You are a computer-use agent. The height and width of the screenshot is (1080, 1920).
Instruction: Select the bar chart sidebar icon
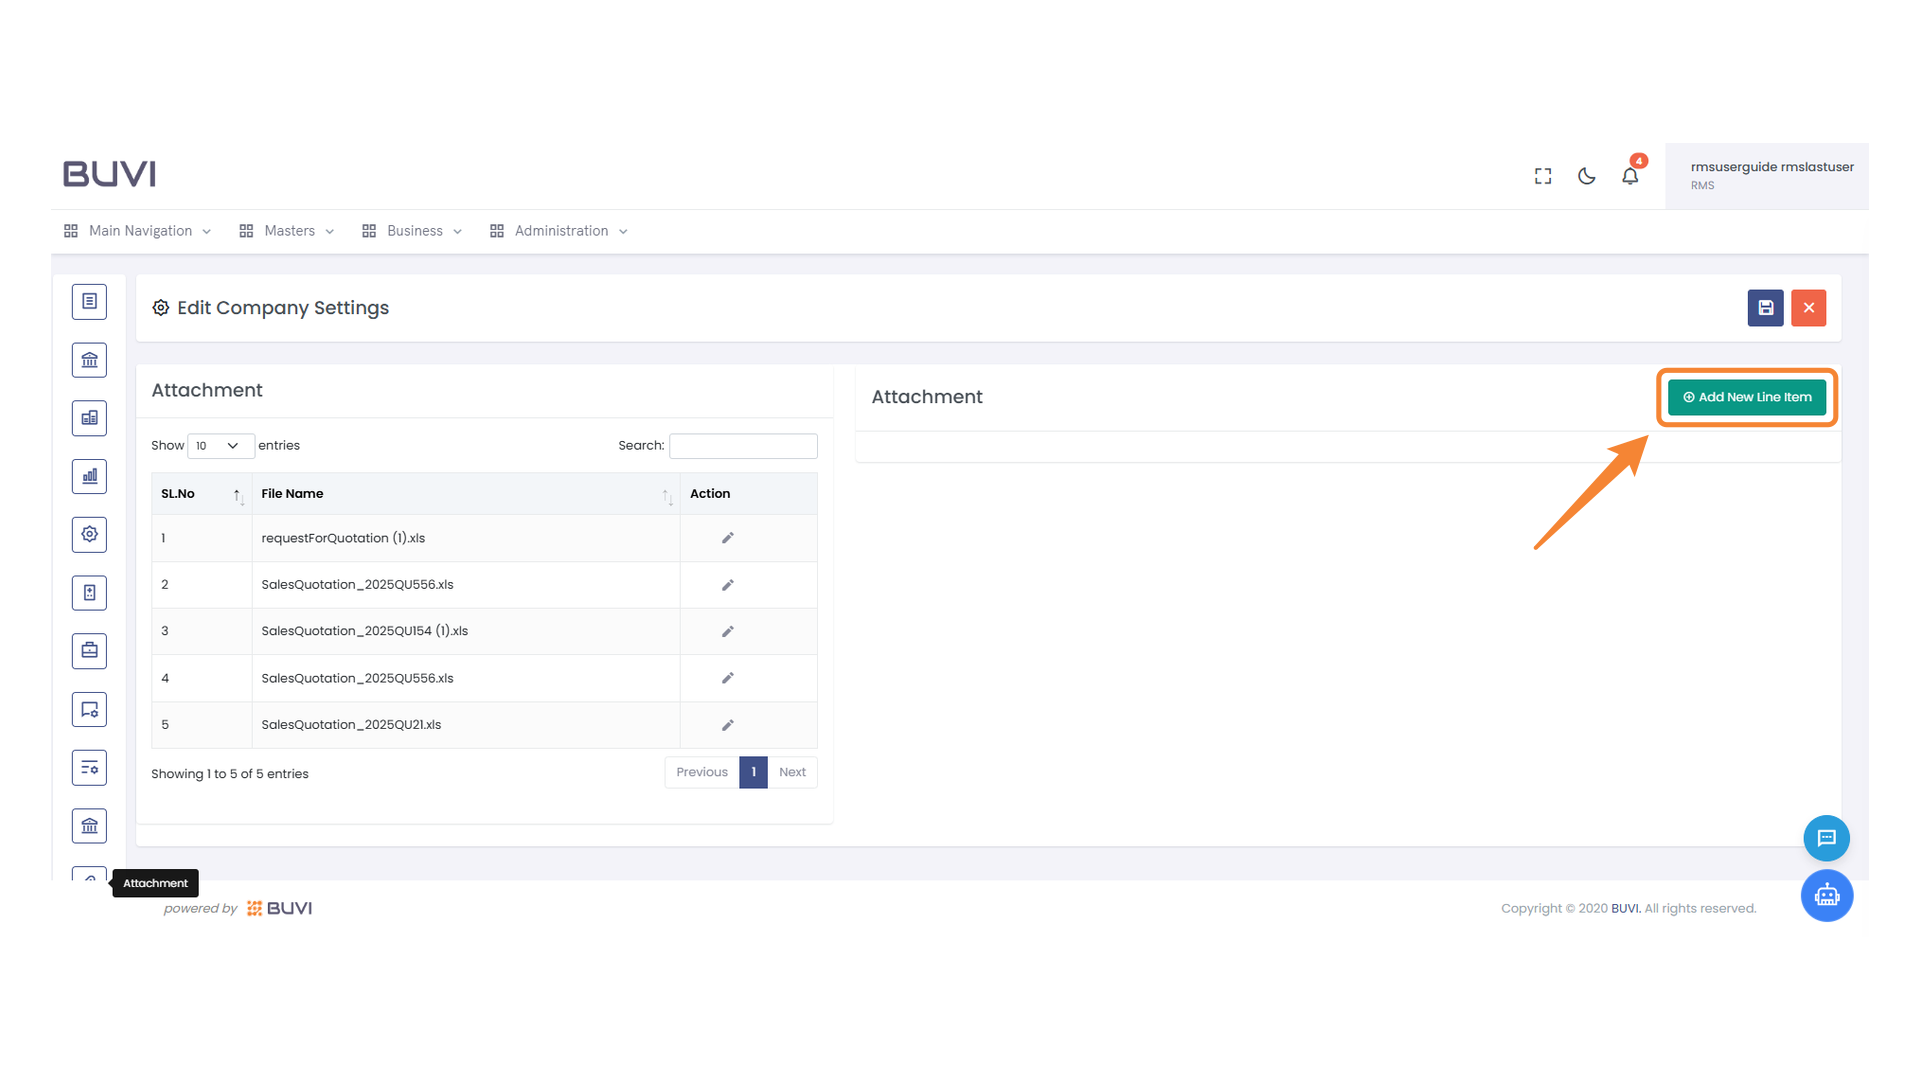pyautogui.click(x=89, y=476)
